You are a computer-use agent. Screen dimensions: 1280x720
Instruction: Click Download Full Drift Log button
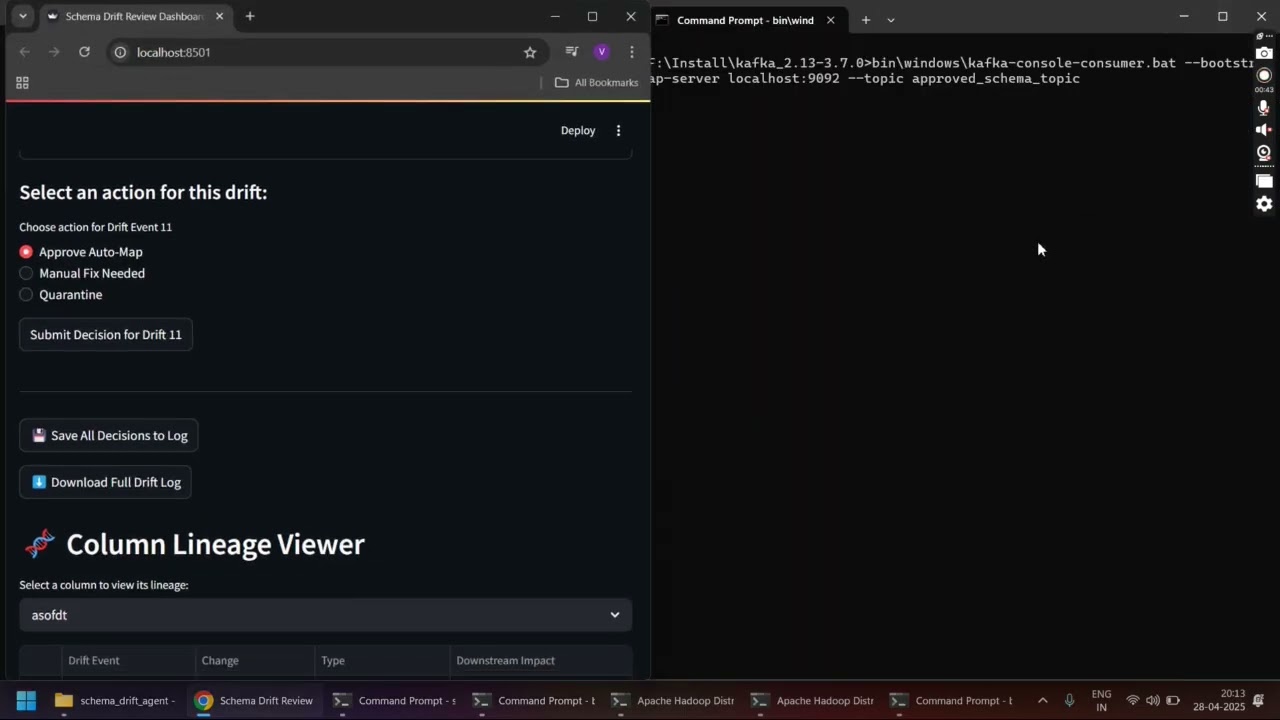(106, 482)
